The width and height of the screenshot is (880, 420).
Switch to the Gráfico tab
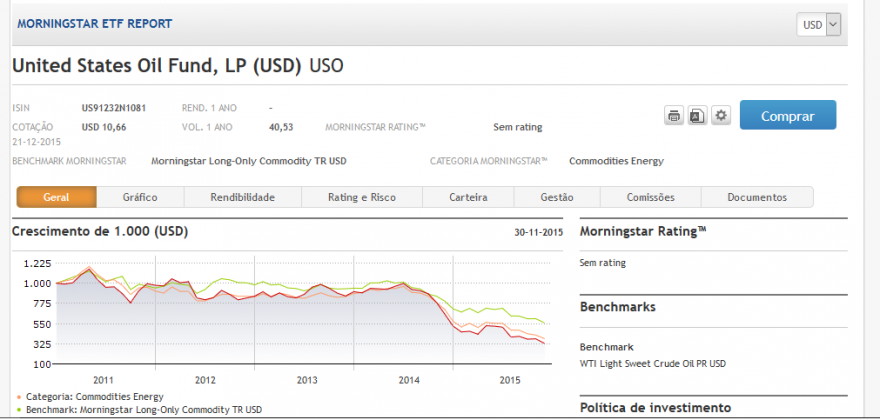(140, 197)
